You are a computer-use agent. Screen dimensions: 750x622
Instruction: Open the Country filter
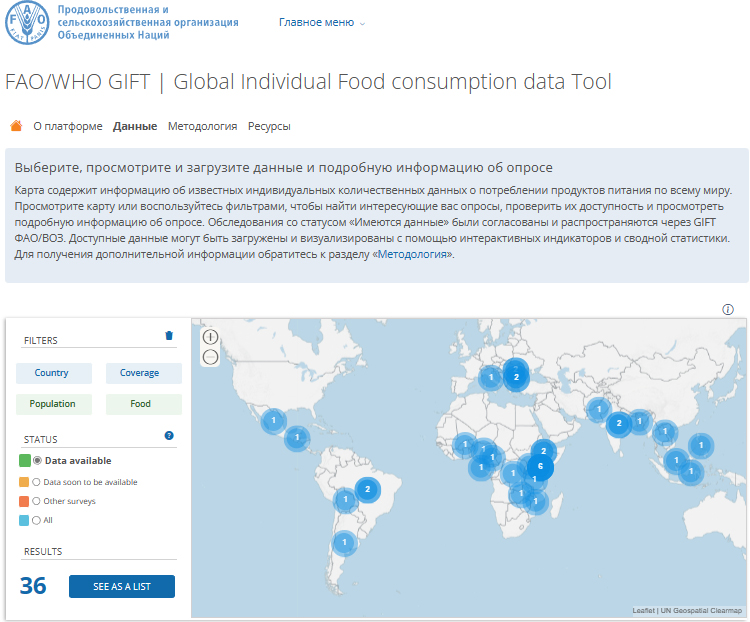click(x=52, y=373)
